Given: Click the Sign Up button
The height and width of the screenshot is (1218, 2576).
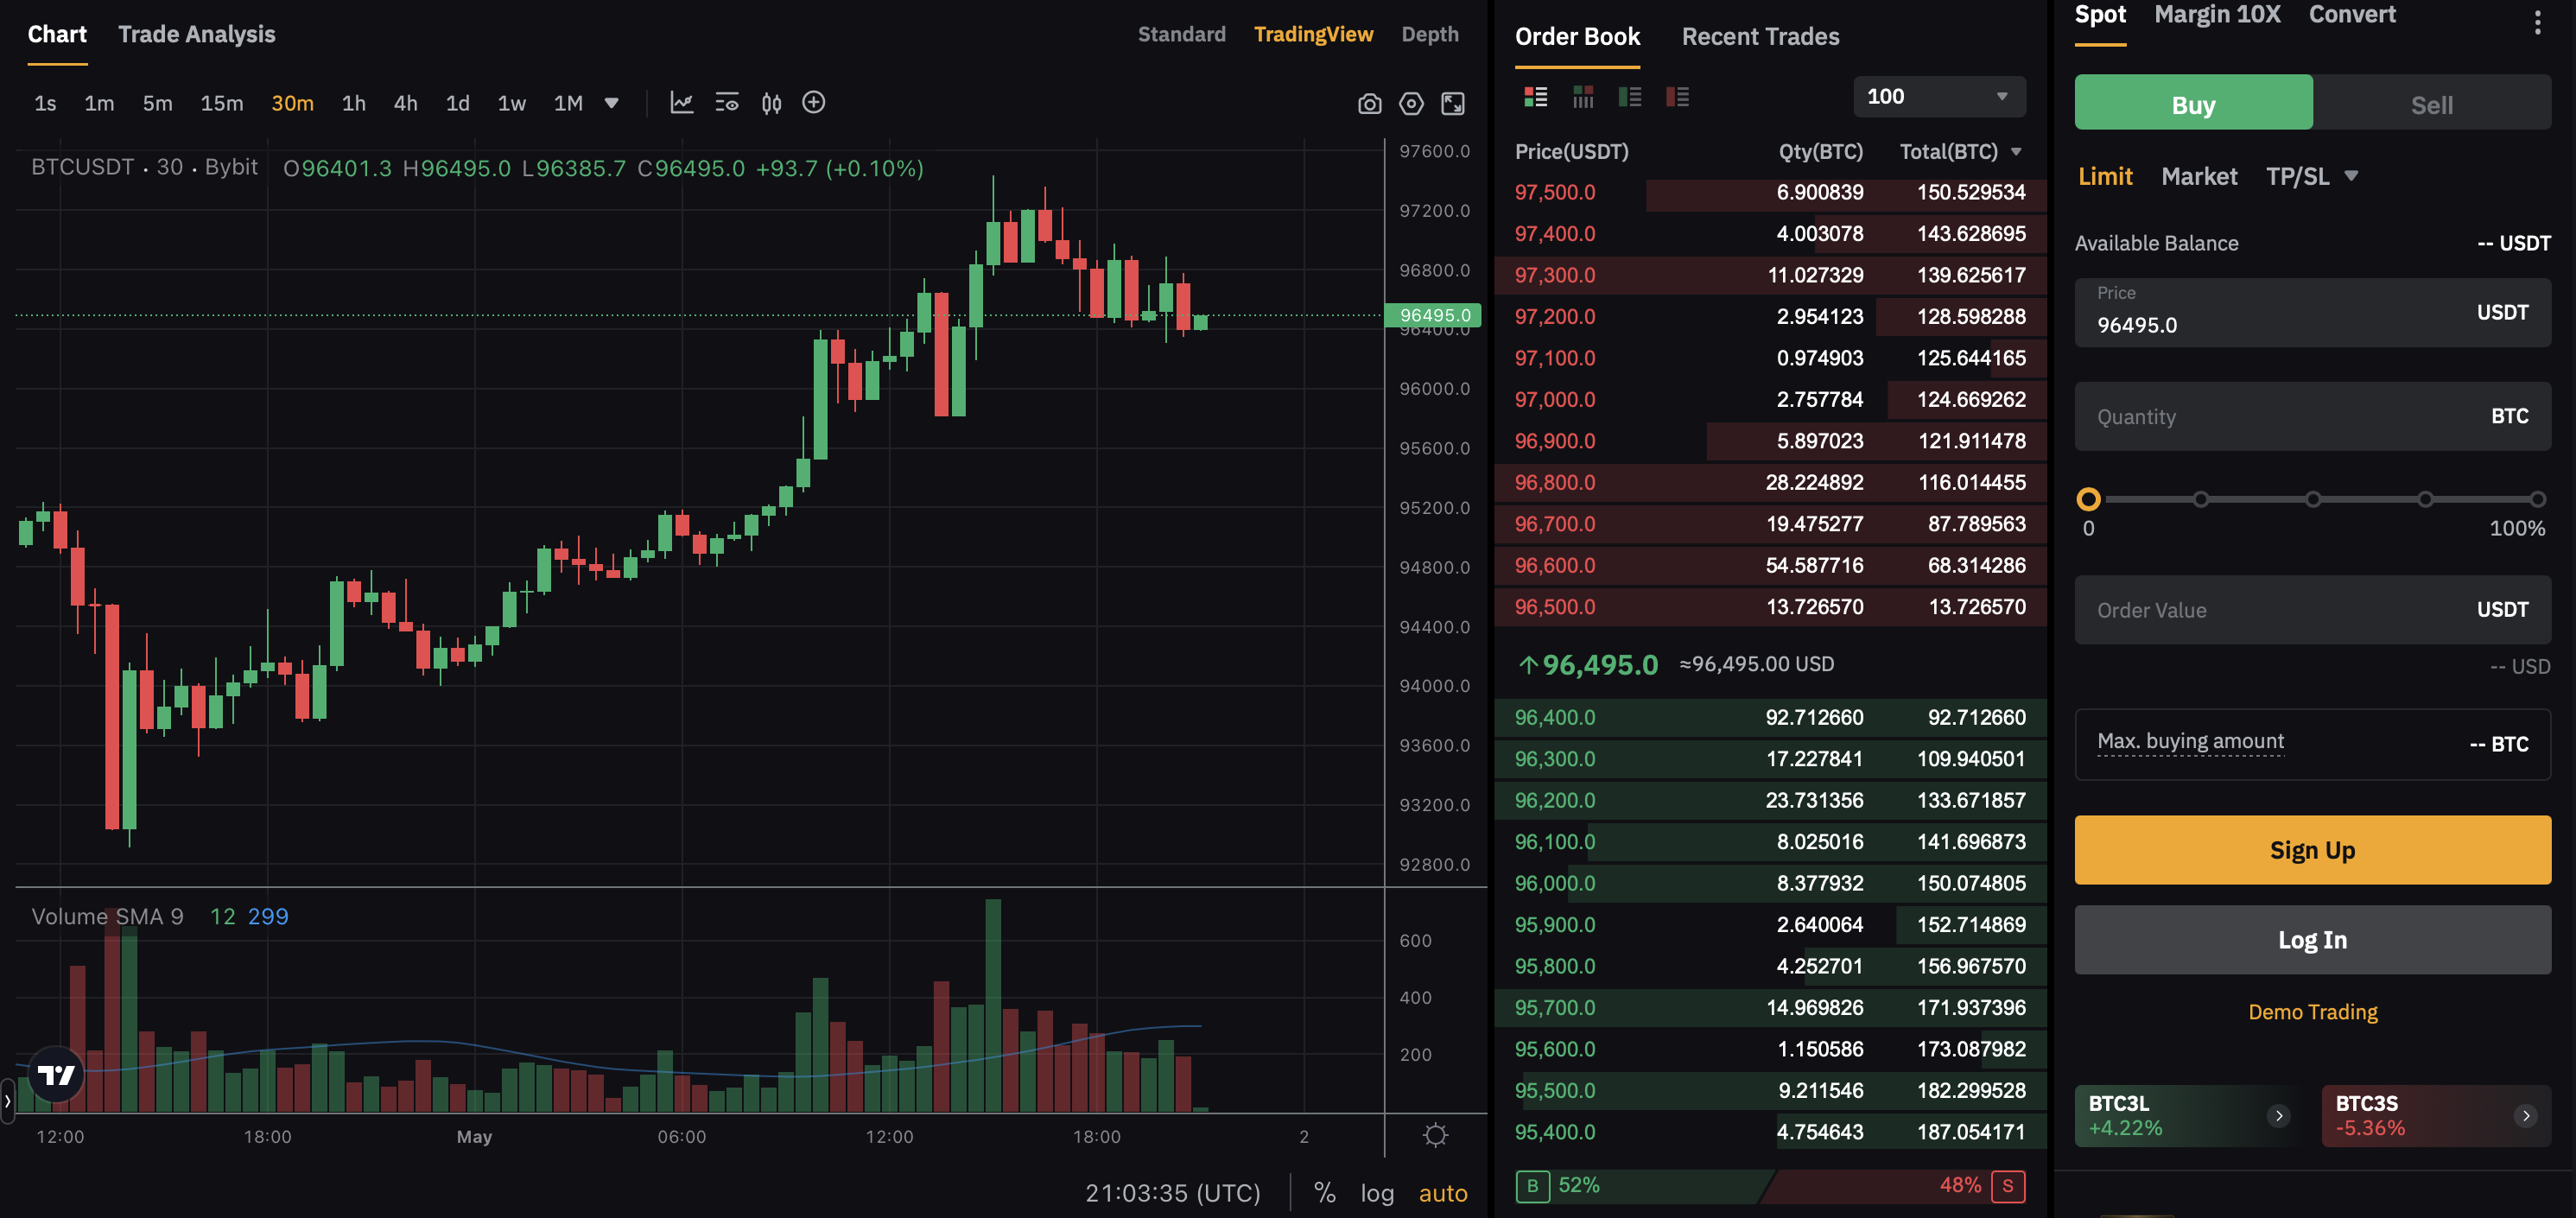Looking at the screenshot, I should pyautogui.click(x=2312, y=850).
